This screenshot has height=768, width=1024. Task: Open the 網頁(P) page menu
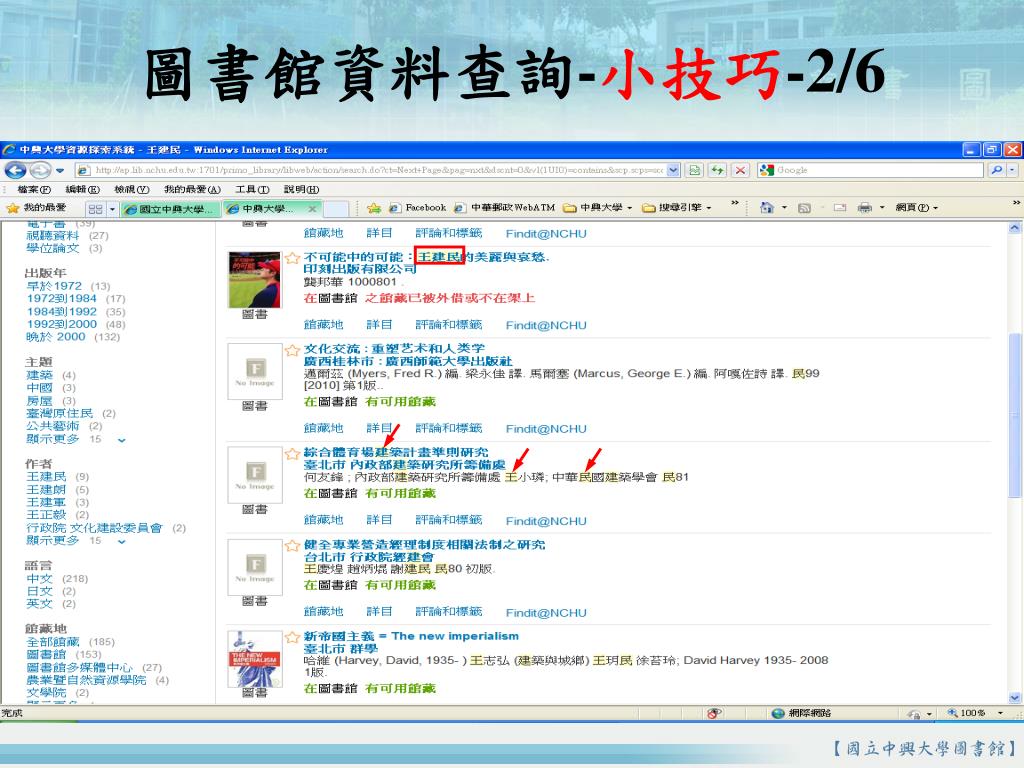point(917,208)
